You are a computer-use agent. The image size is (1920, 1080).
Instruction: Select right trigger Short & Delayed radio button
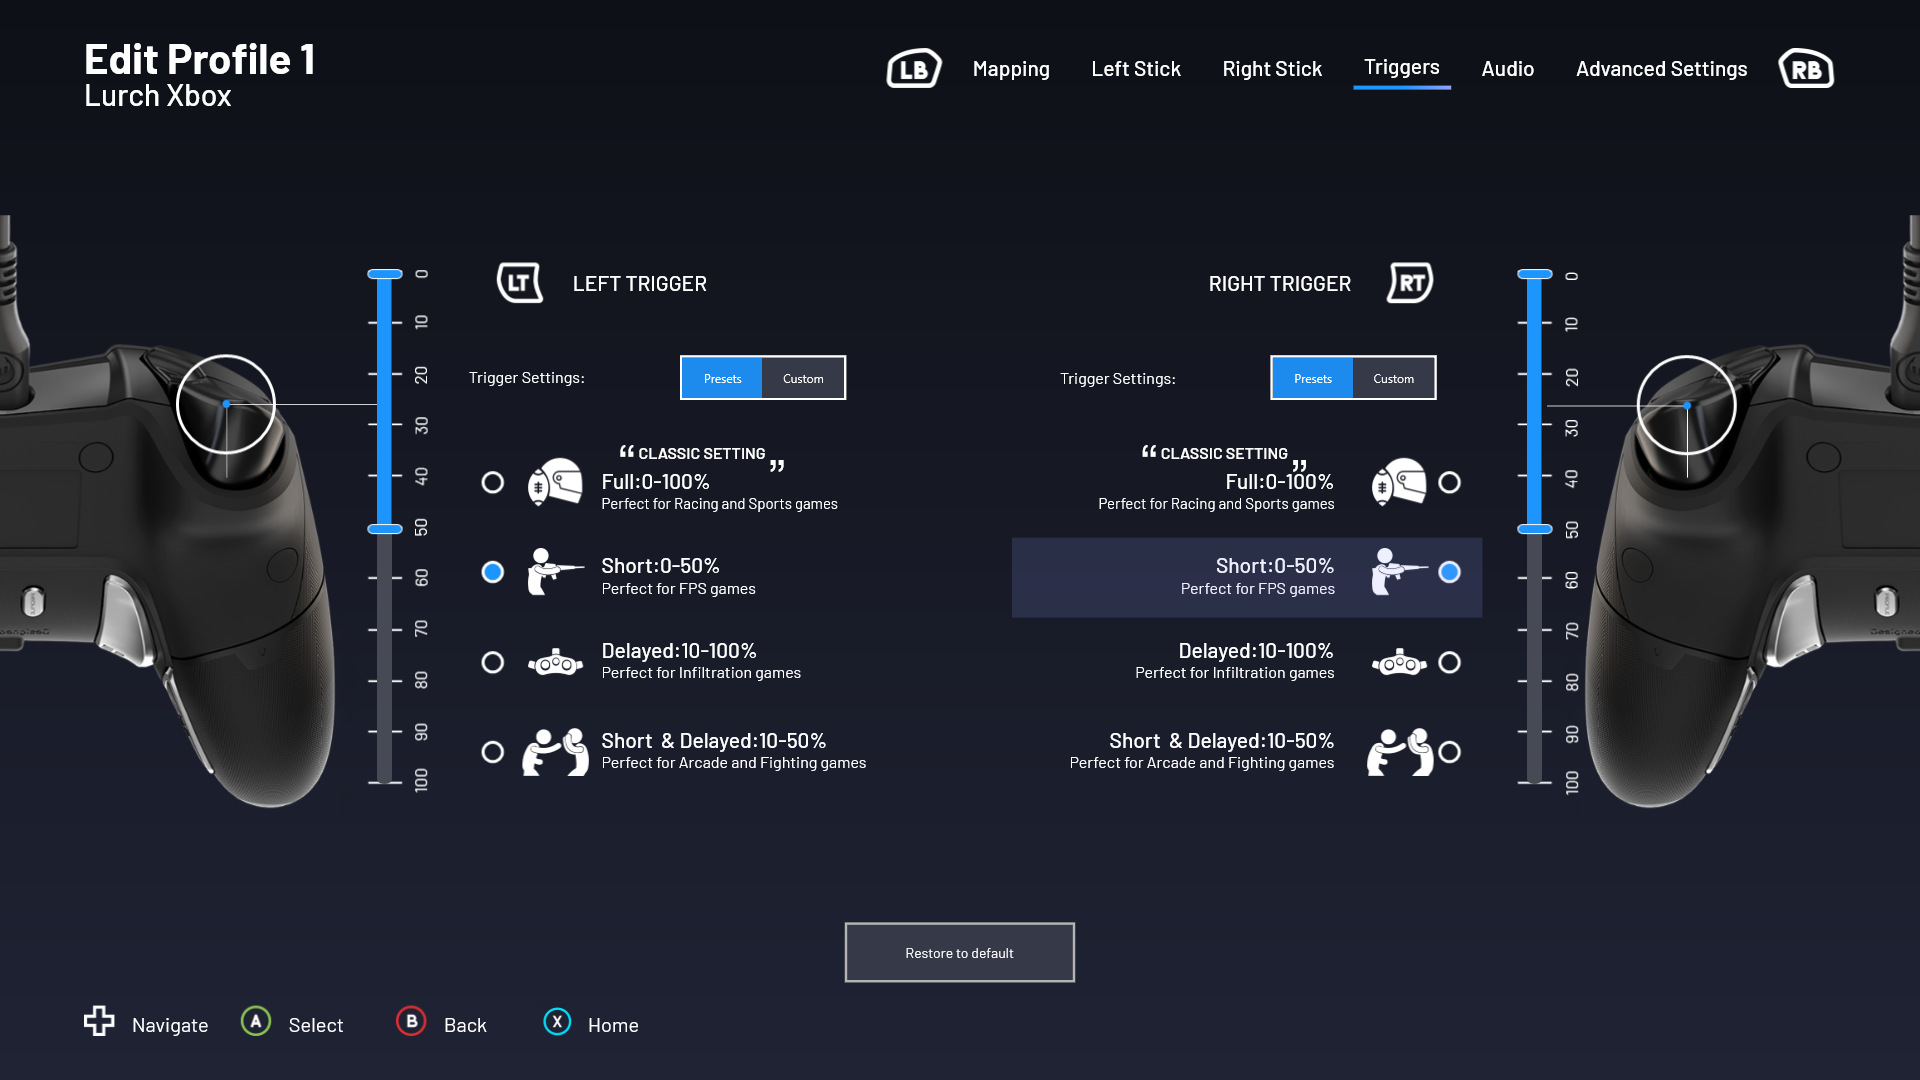(1450, 752)
